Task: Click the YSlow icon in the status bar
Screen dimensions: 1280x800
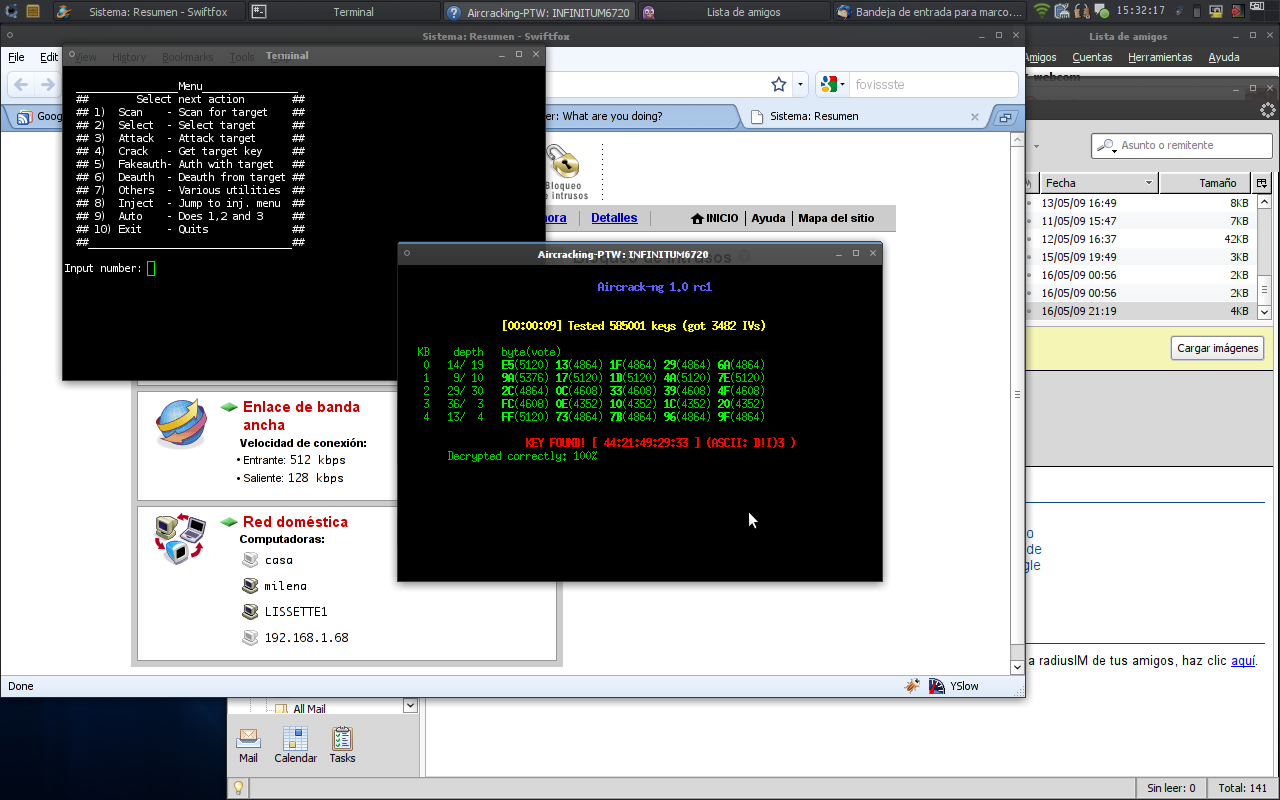Action: 936,686
